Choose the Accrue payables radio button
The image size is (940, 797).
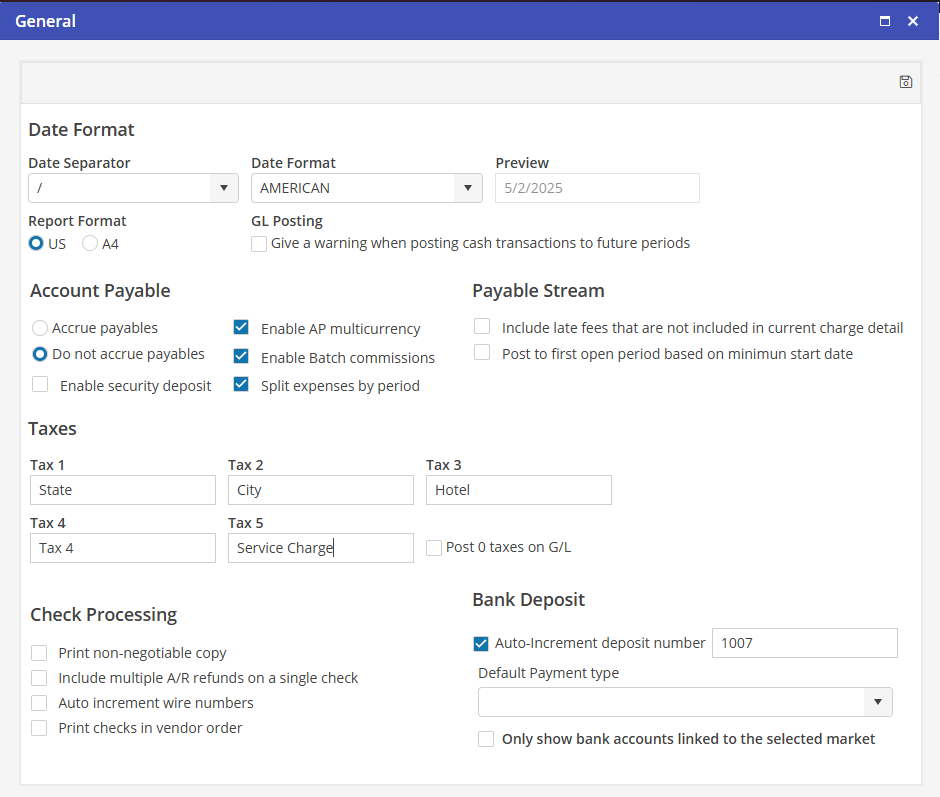point(40,328)
